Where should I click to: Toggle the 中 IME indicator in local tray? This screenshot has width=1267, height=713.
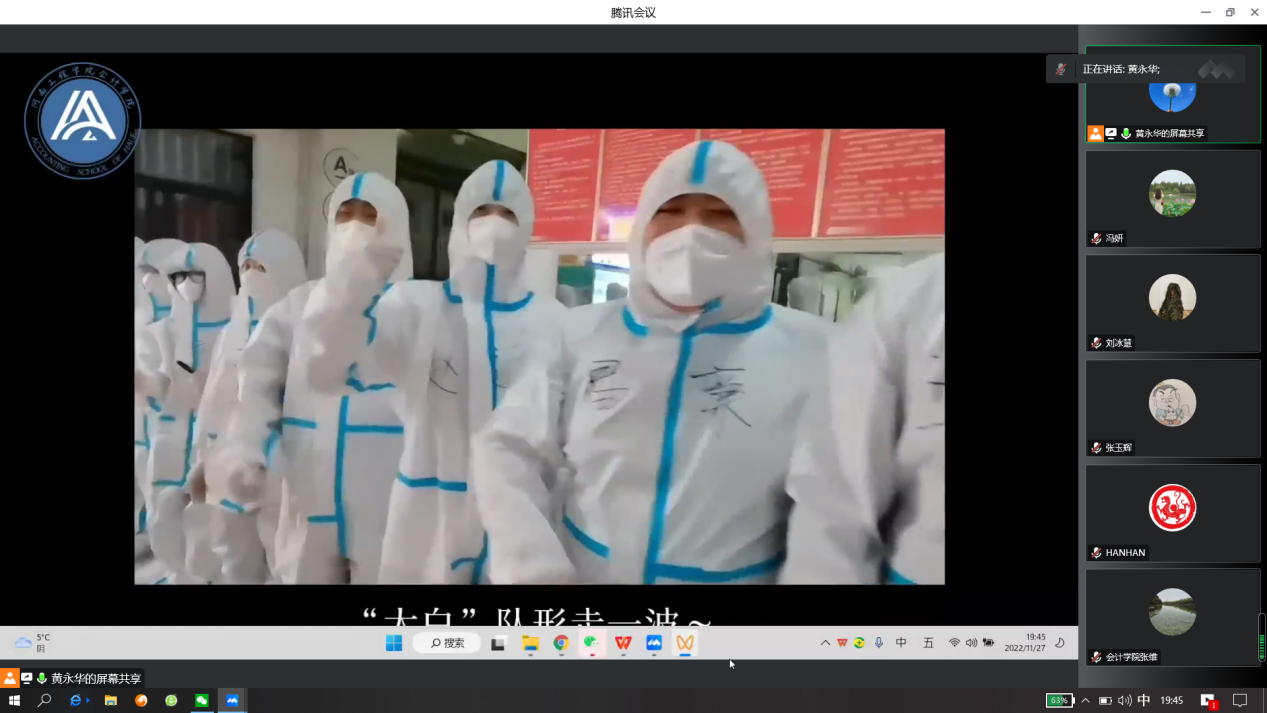1144,701
